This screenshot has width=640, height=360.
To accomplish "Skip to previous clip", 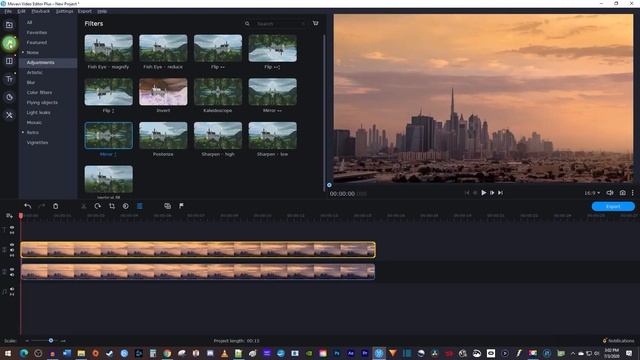I will coord(467,193).
